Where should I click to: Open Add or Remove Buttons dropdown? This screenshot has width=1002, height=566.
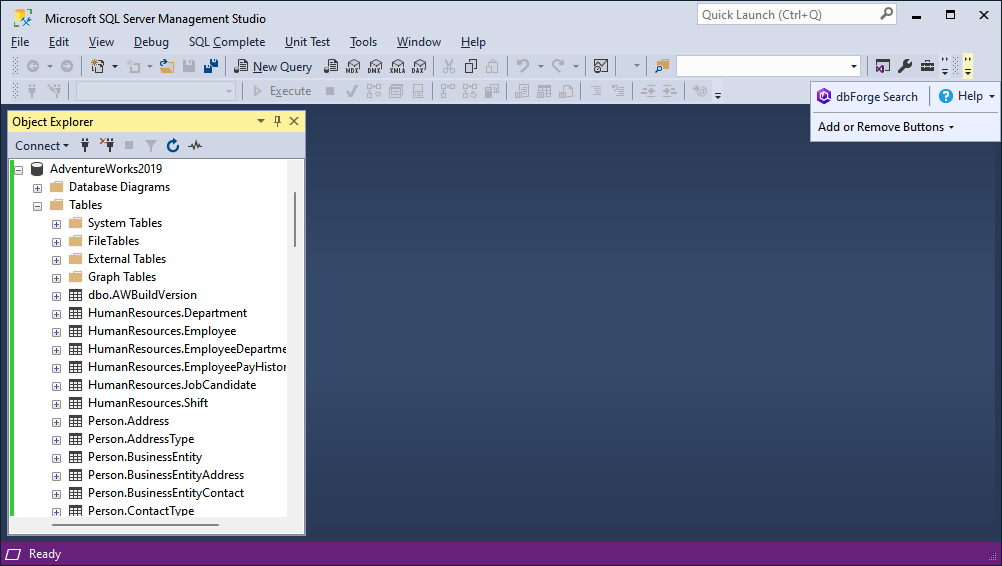coord(886,127)
